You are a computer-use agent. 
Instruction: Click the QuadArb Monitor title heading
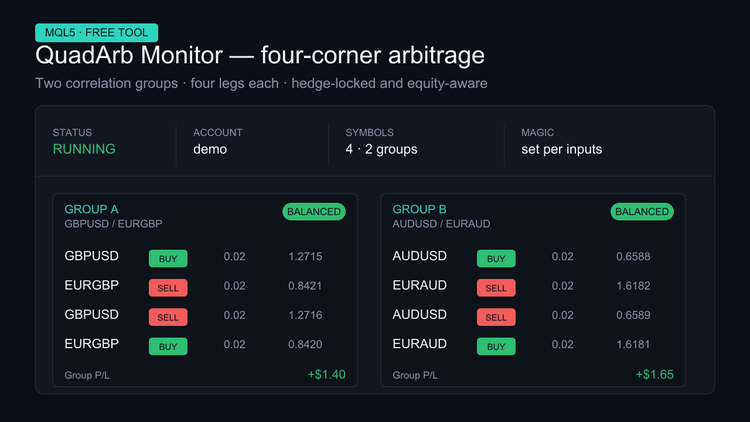(x=260, y=55)
